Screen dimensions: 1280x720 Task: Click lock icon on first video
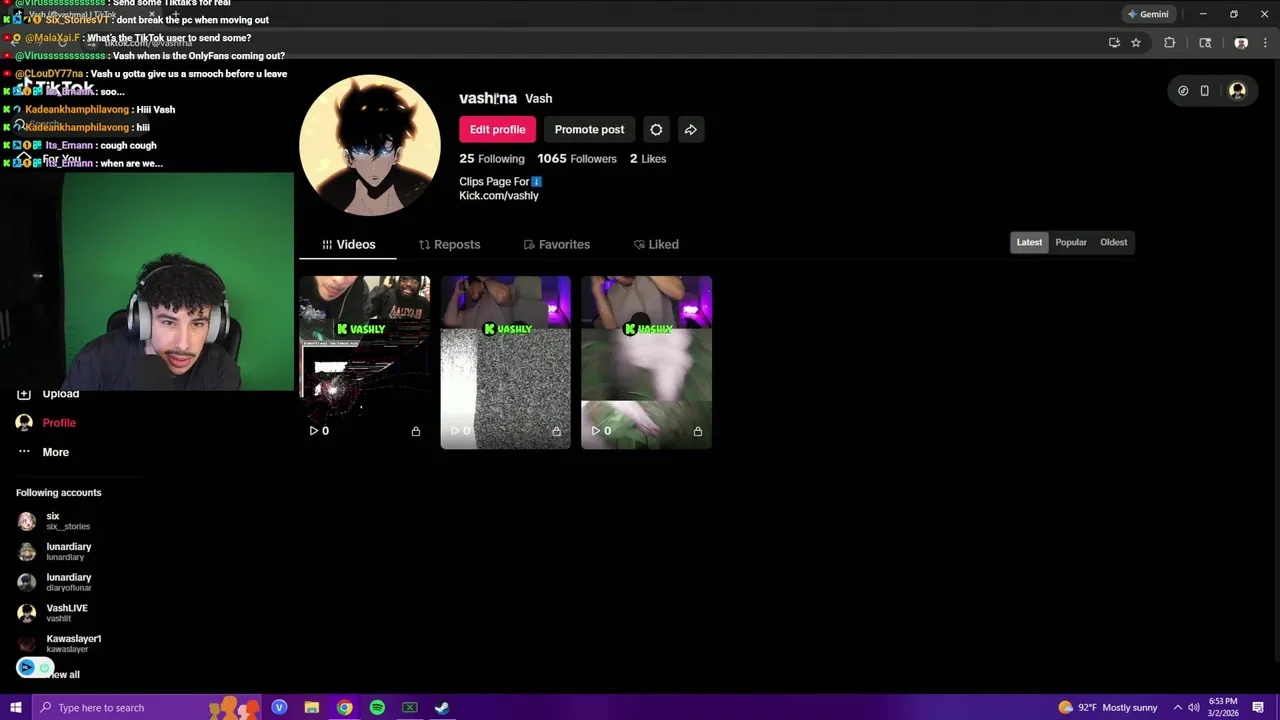(416, 431)
